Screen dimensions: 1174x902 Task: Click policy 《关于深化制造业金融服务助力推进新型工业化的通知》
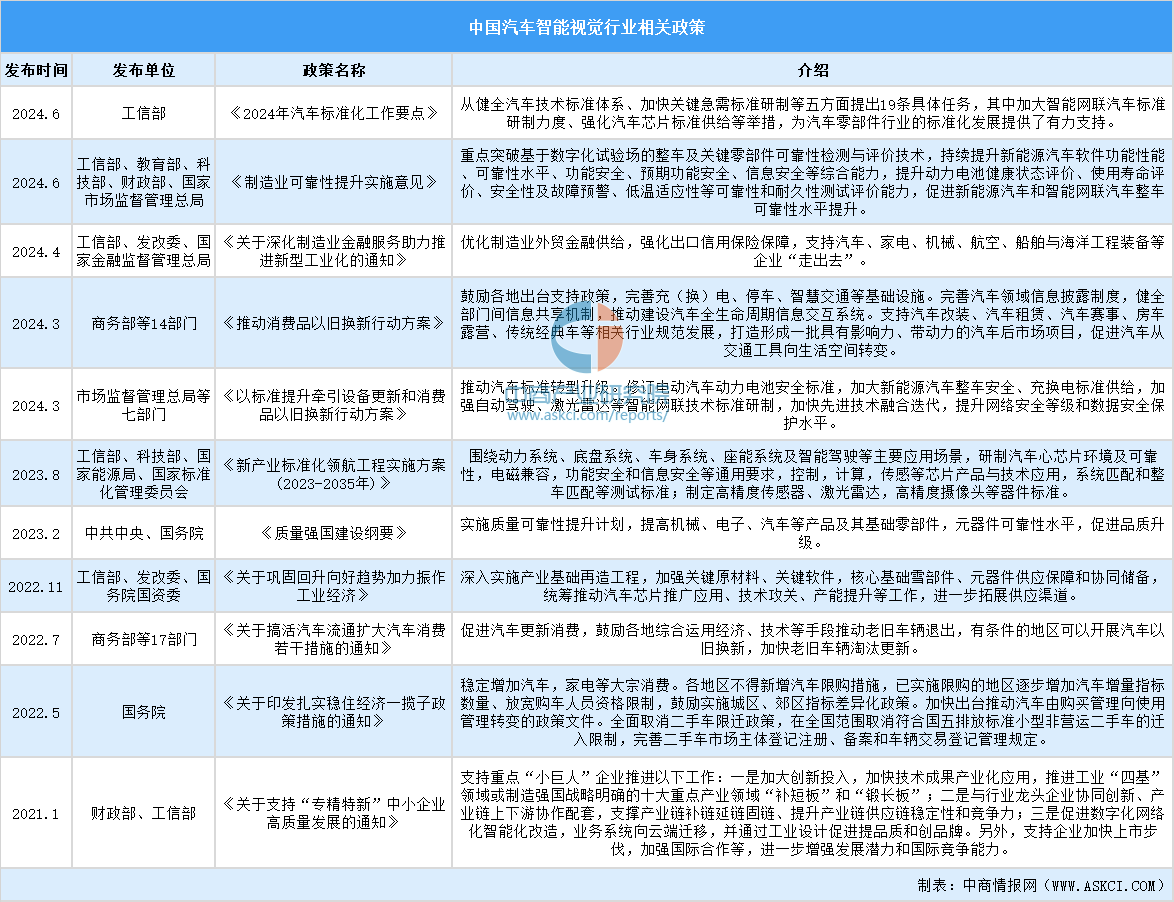coord(334,252)
